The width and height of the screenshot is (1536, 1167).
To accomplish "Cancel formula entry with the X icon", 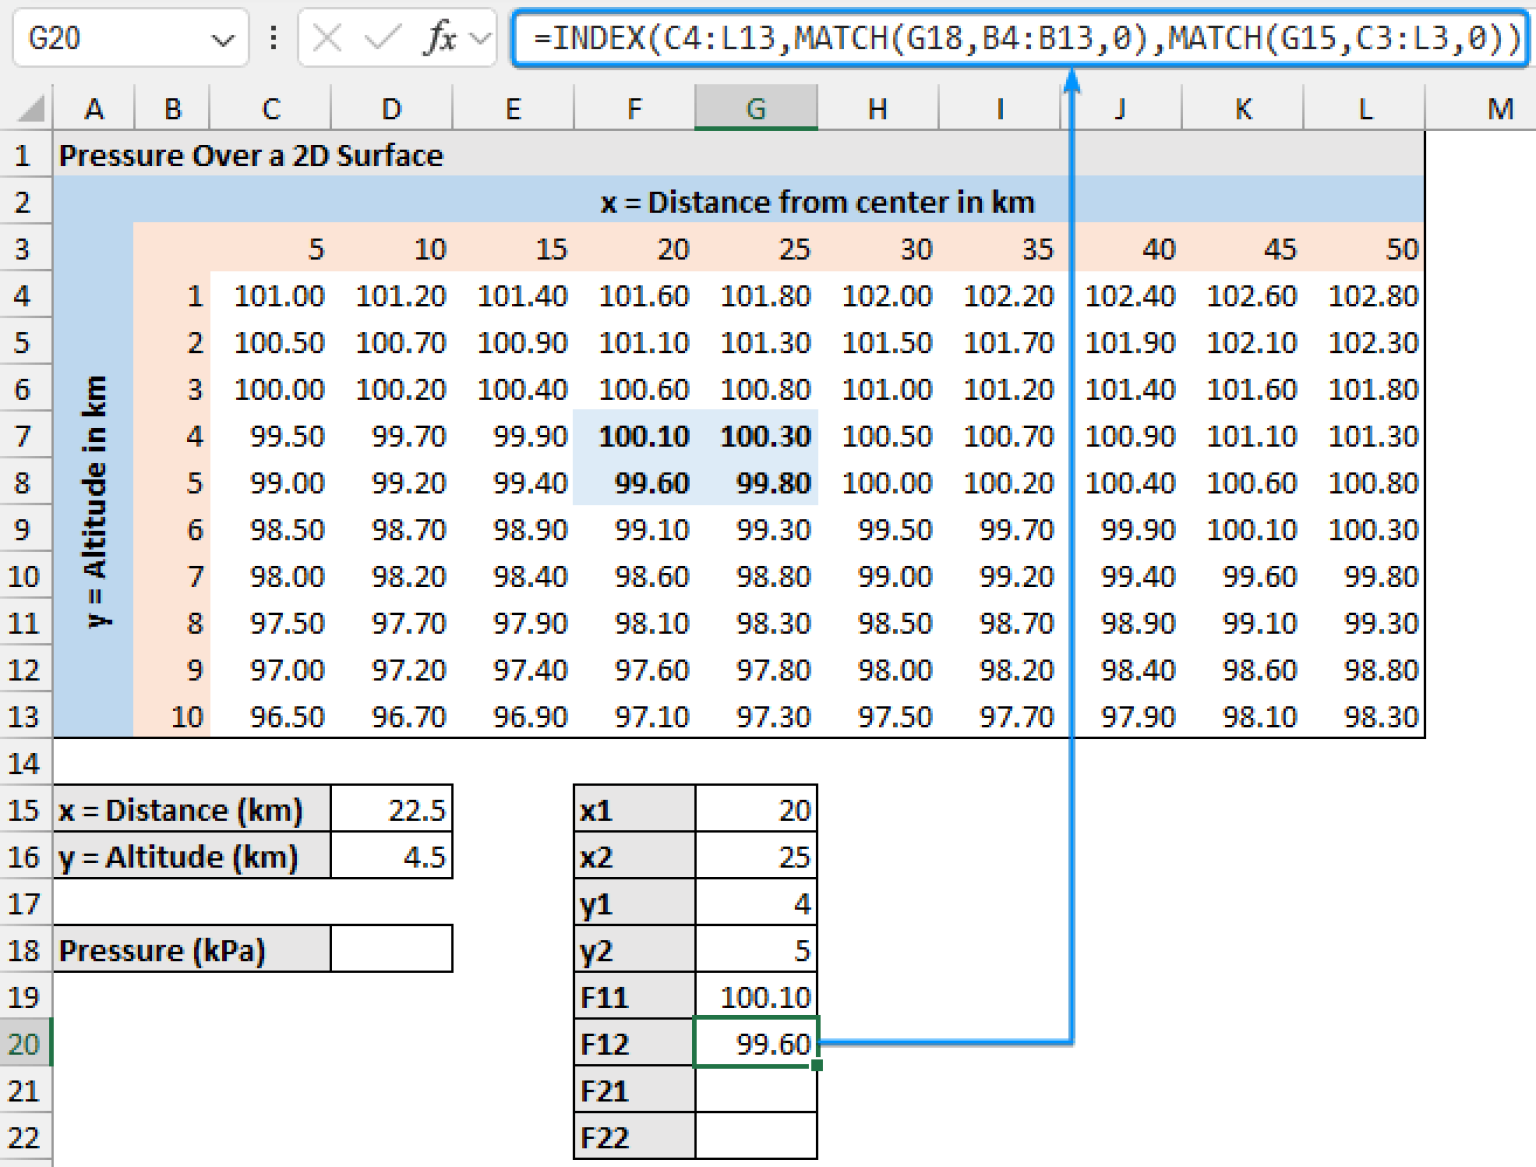I will point(326,38).
